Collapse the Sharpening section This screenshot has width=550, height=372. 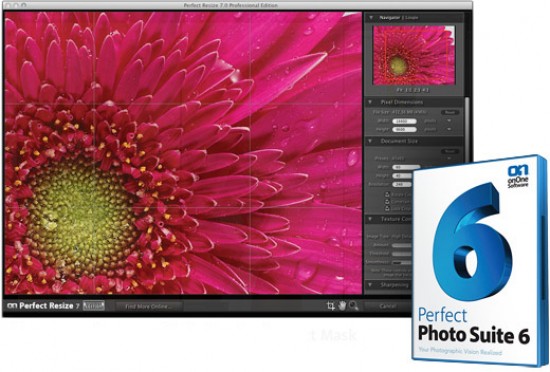370,285
